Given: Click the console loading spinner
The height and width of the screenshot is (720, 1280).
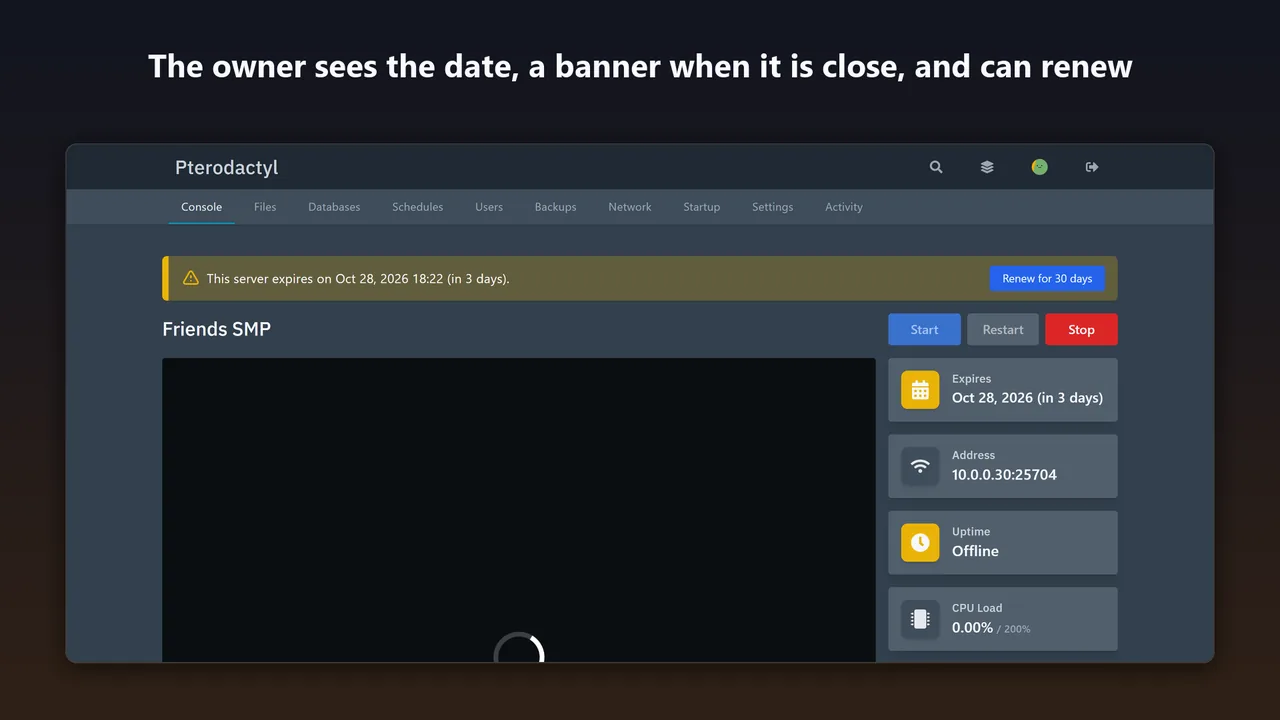Looking at the screenshot, I should 519,647.
